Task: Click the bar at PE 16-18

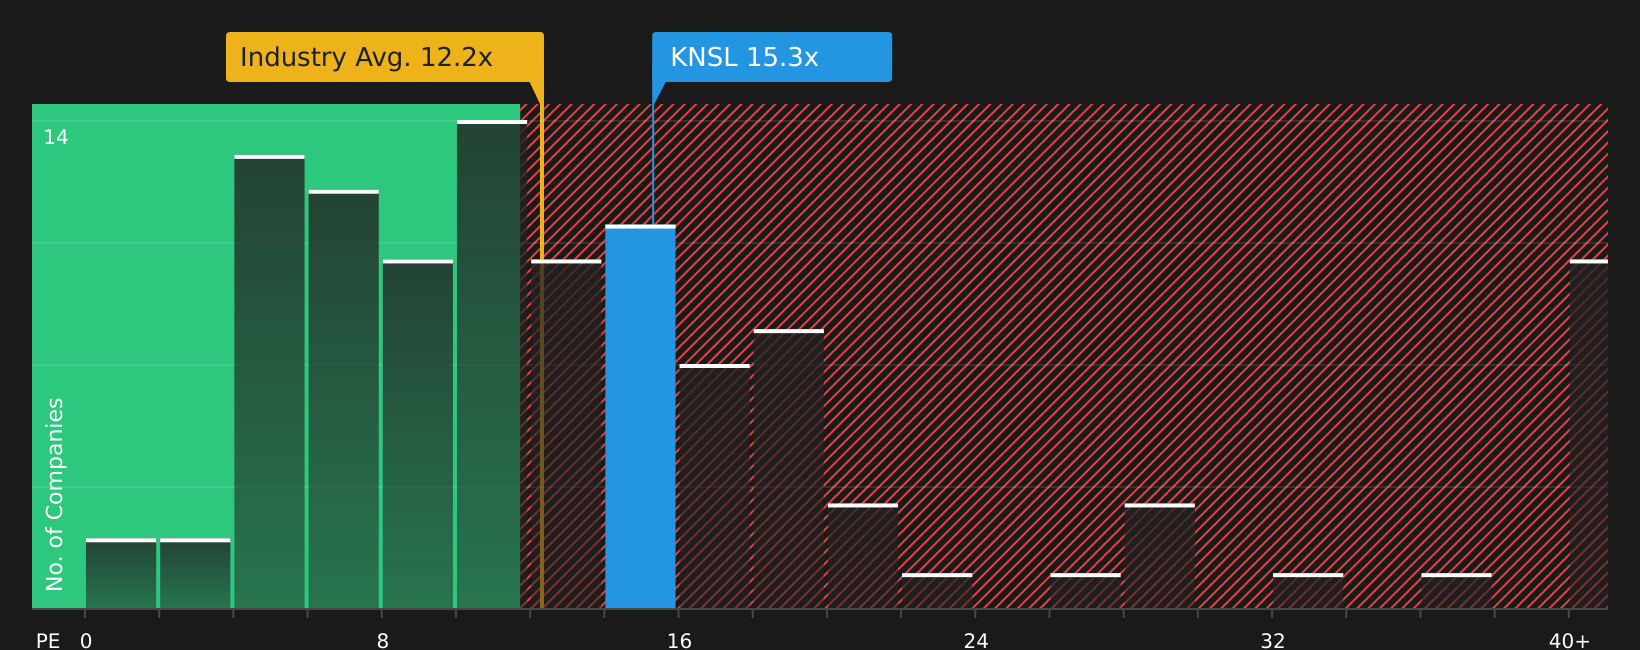Action: [x=714, y=487]
